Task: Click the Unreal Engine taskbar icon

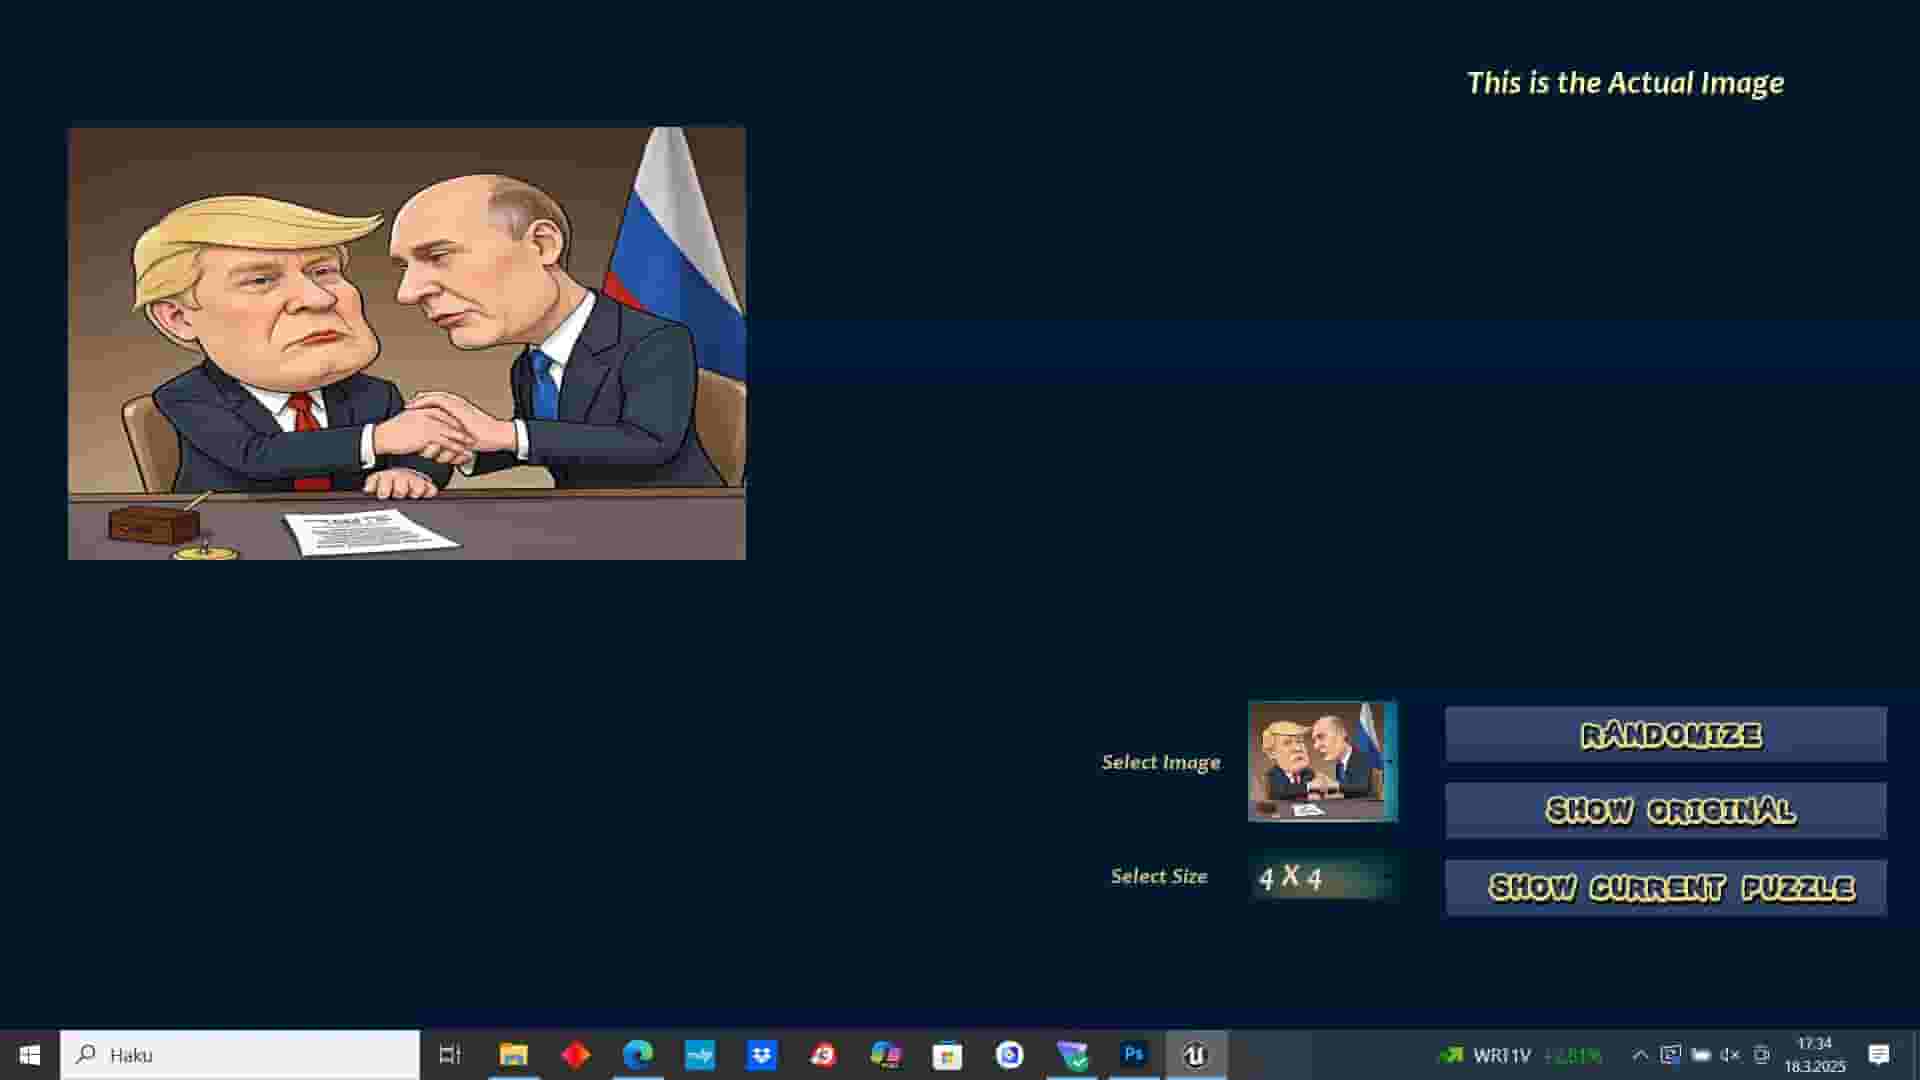Action: (x=1197, y=1055)
